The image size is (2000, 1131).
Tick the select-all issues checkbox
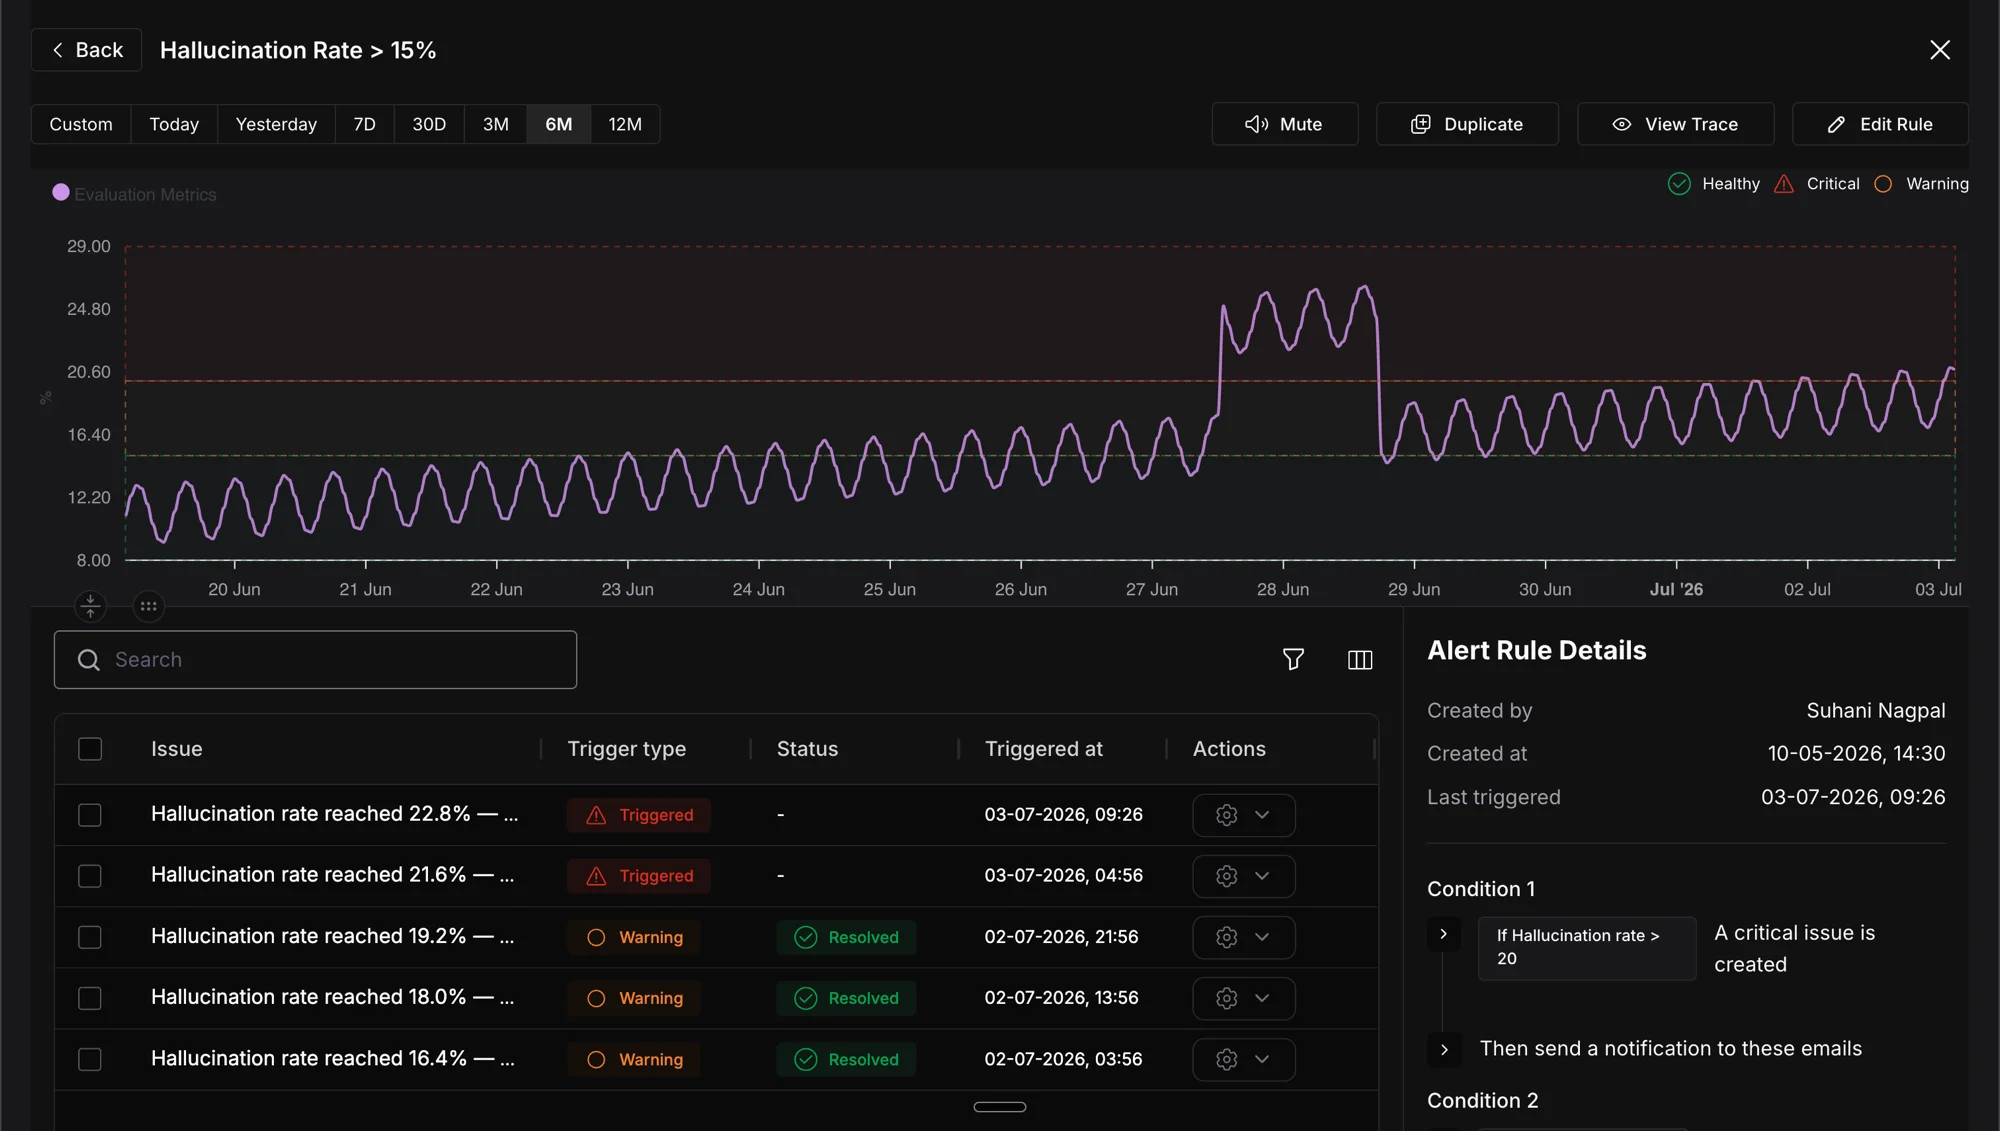tap(90, 749)
